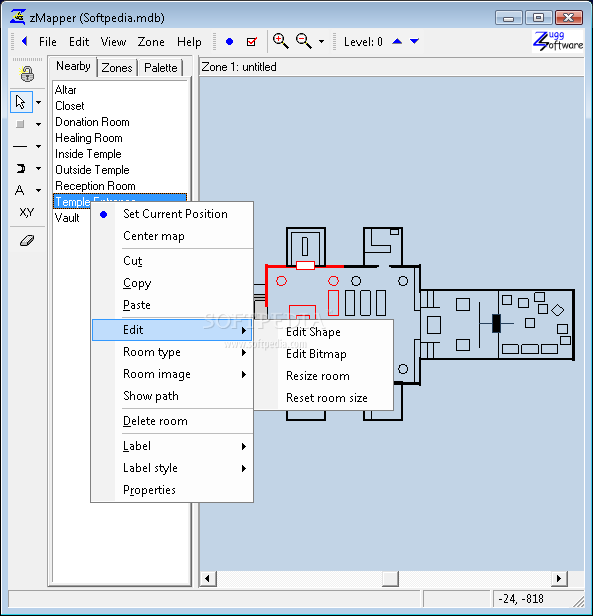Open the Help menu
Screen dimensions: 593x616
pyautogui.click(x=189, y=42)
